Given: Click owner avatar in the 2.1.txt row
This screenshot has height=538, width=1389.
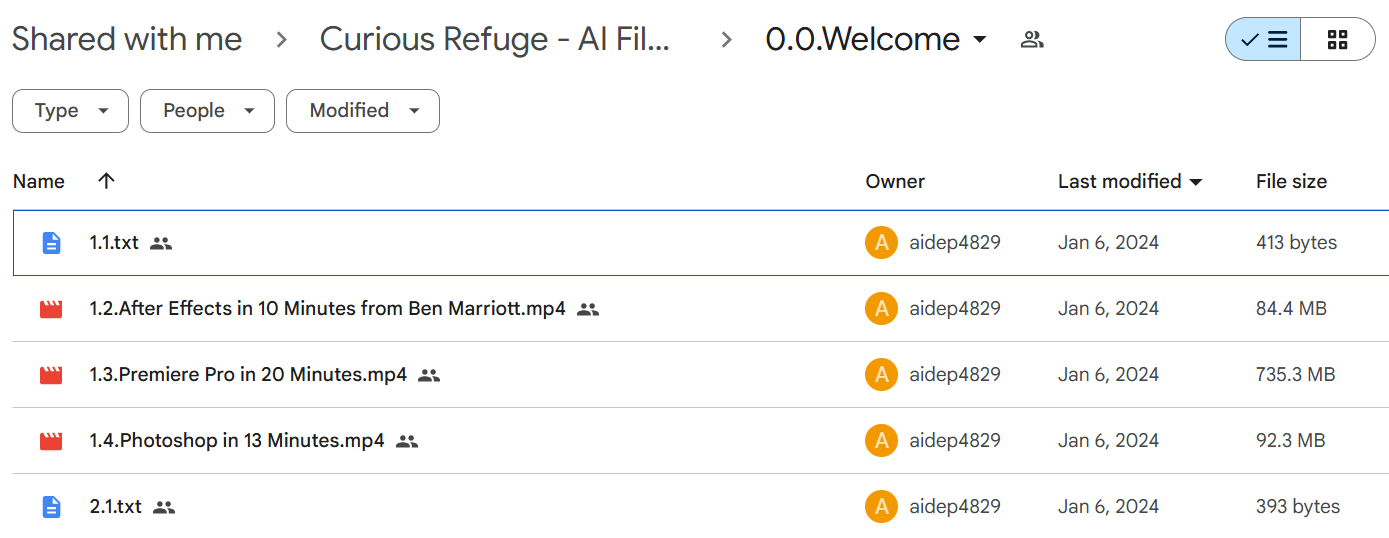Looking at the screenshot, I should click(x=881, y=507).
